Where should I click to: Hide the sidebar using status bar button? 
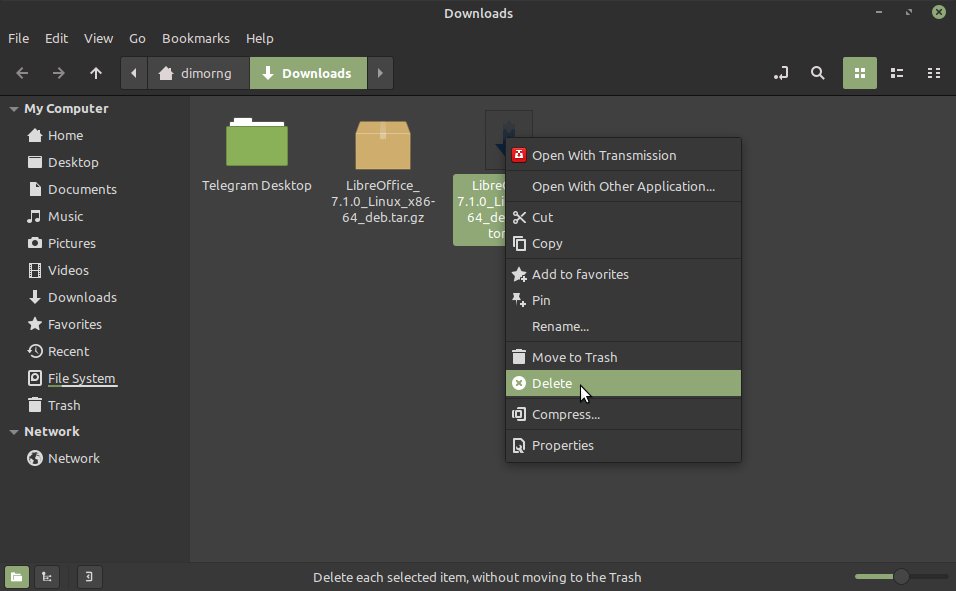(x=89, y=576)
